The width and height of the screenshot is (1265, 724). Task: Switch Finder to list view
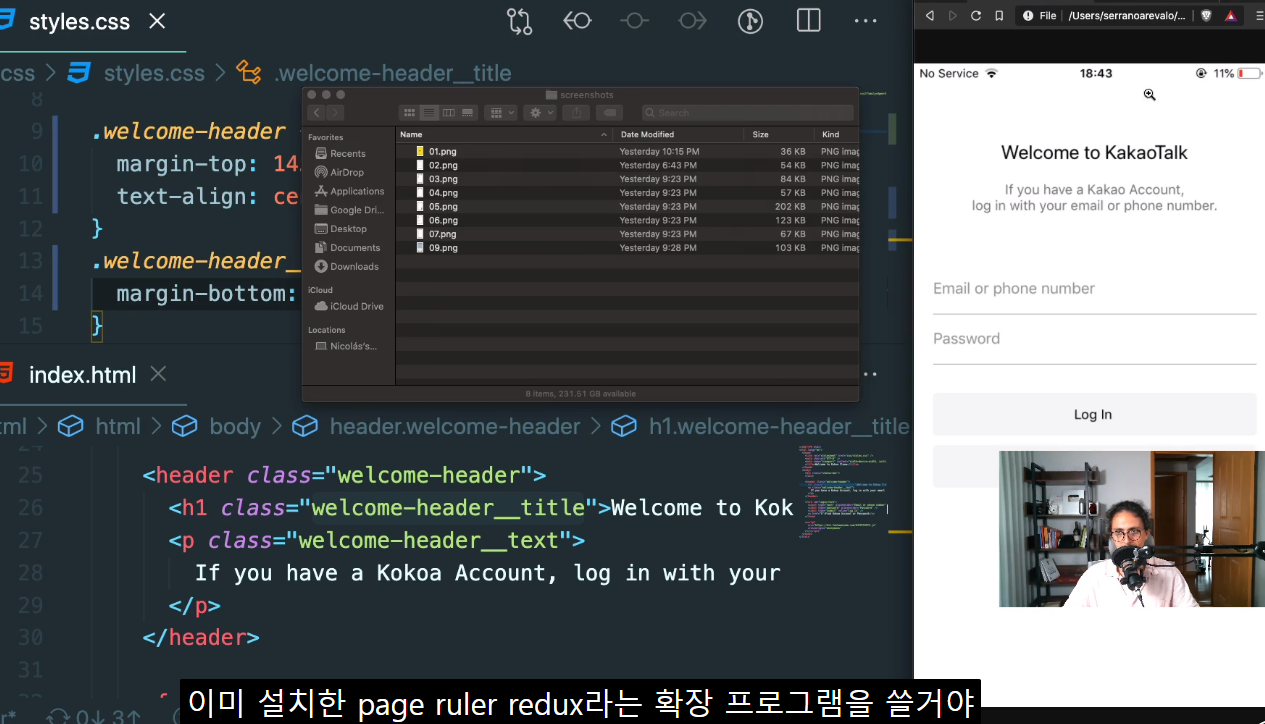pyautogui.click(x=428, y=113)
